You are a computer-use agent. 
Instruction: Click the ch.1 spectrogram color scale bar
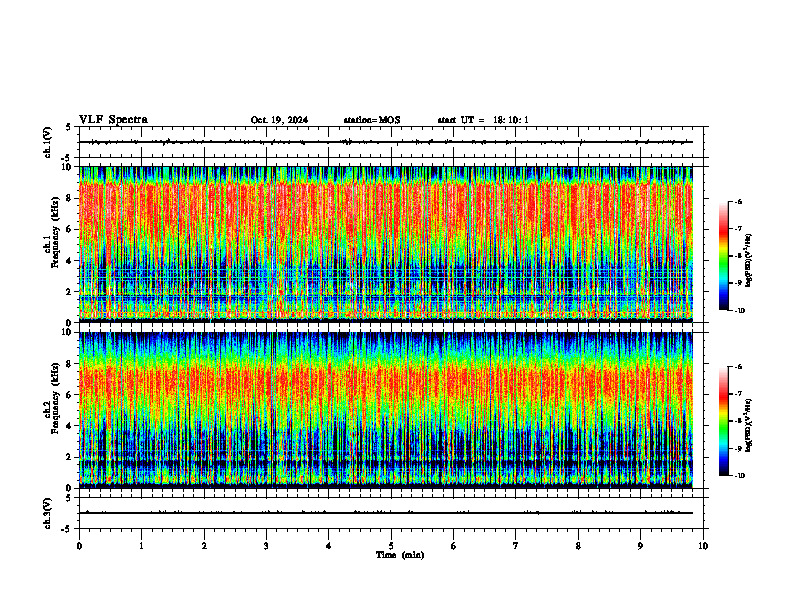[x=724, y=256]
